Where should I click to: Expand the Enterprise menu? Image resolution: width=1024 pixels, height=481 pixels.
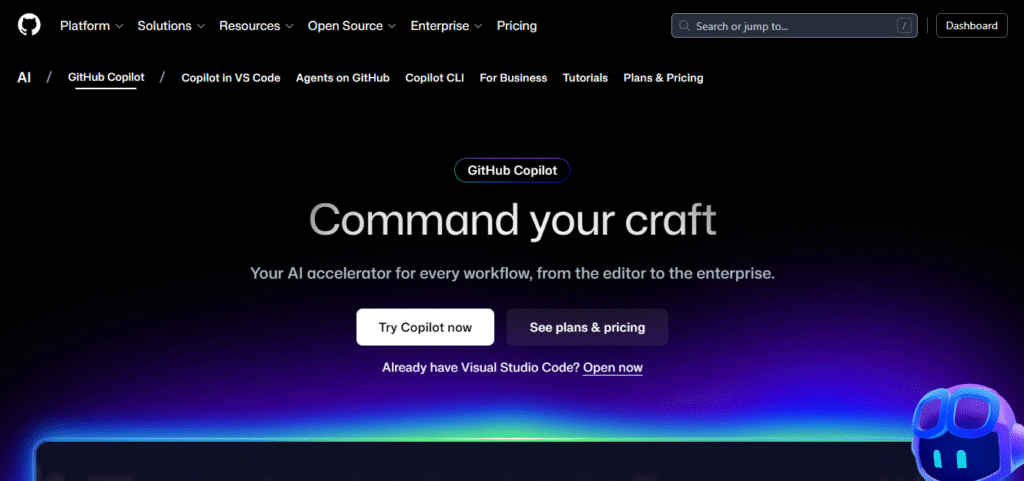click(446, 26)
